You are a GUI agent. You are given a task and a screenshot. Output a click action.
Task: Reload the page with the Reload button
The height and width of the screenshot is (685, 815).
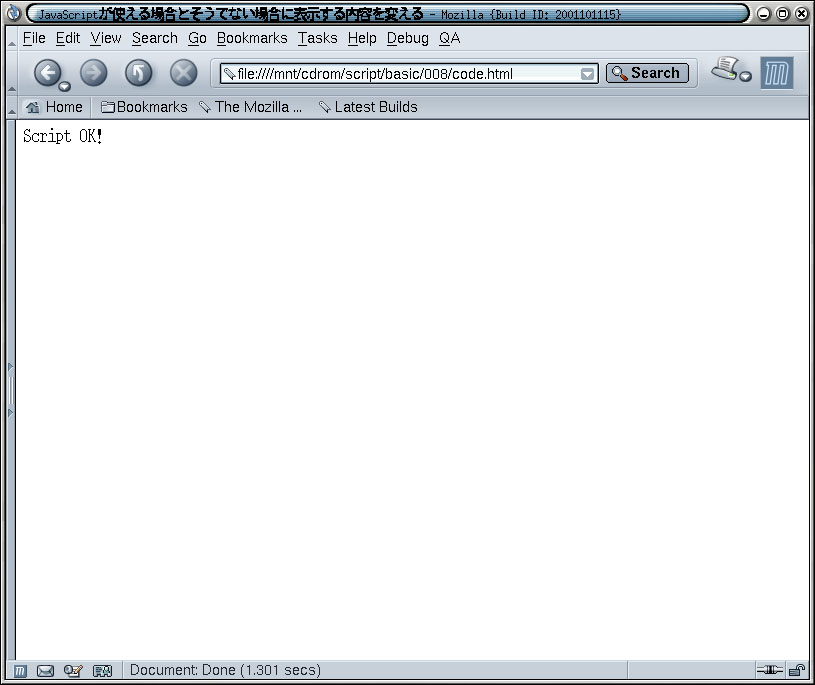click(138, 72)
